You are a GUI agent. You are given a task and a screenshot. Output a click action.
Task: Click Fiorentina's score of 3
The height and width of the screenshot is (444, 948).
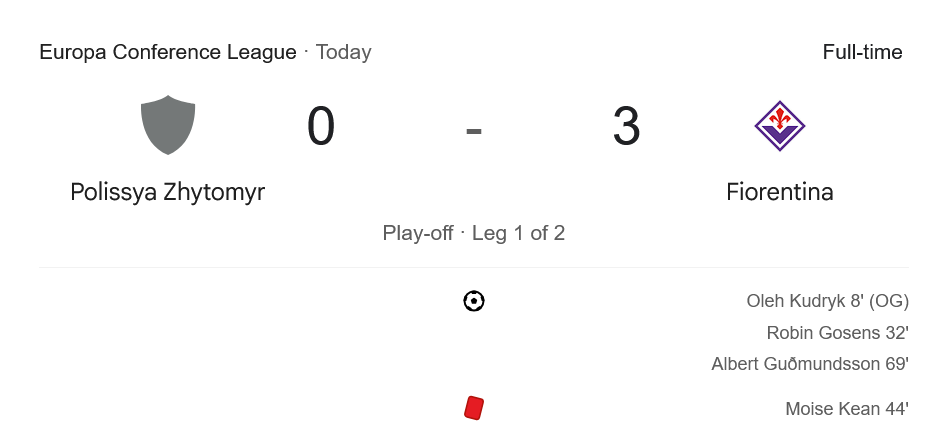tap(626, 126)
